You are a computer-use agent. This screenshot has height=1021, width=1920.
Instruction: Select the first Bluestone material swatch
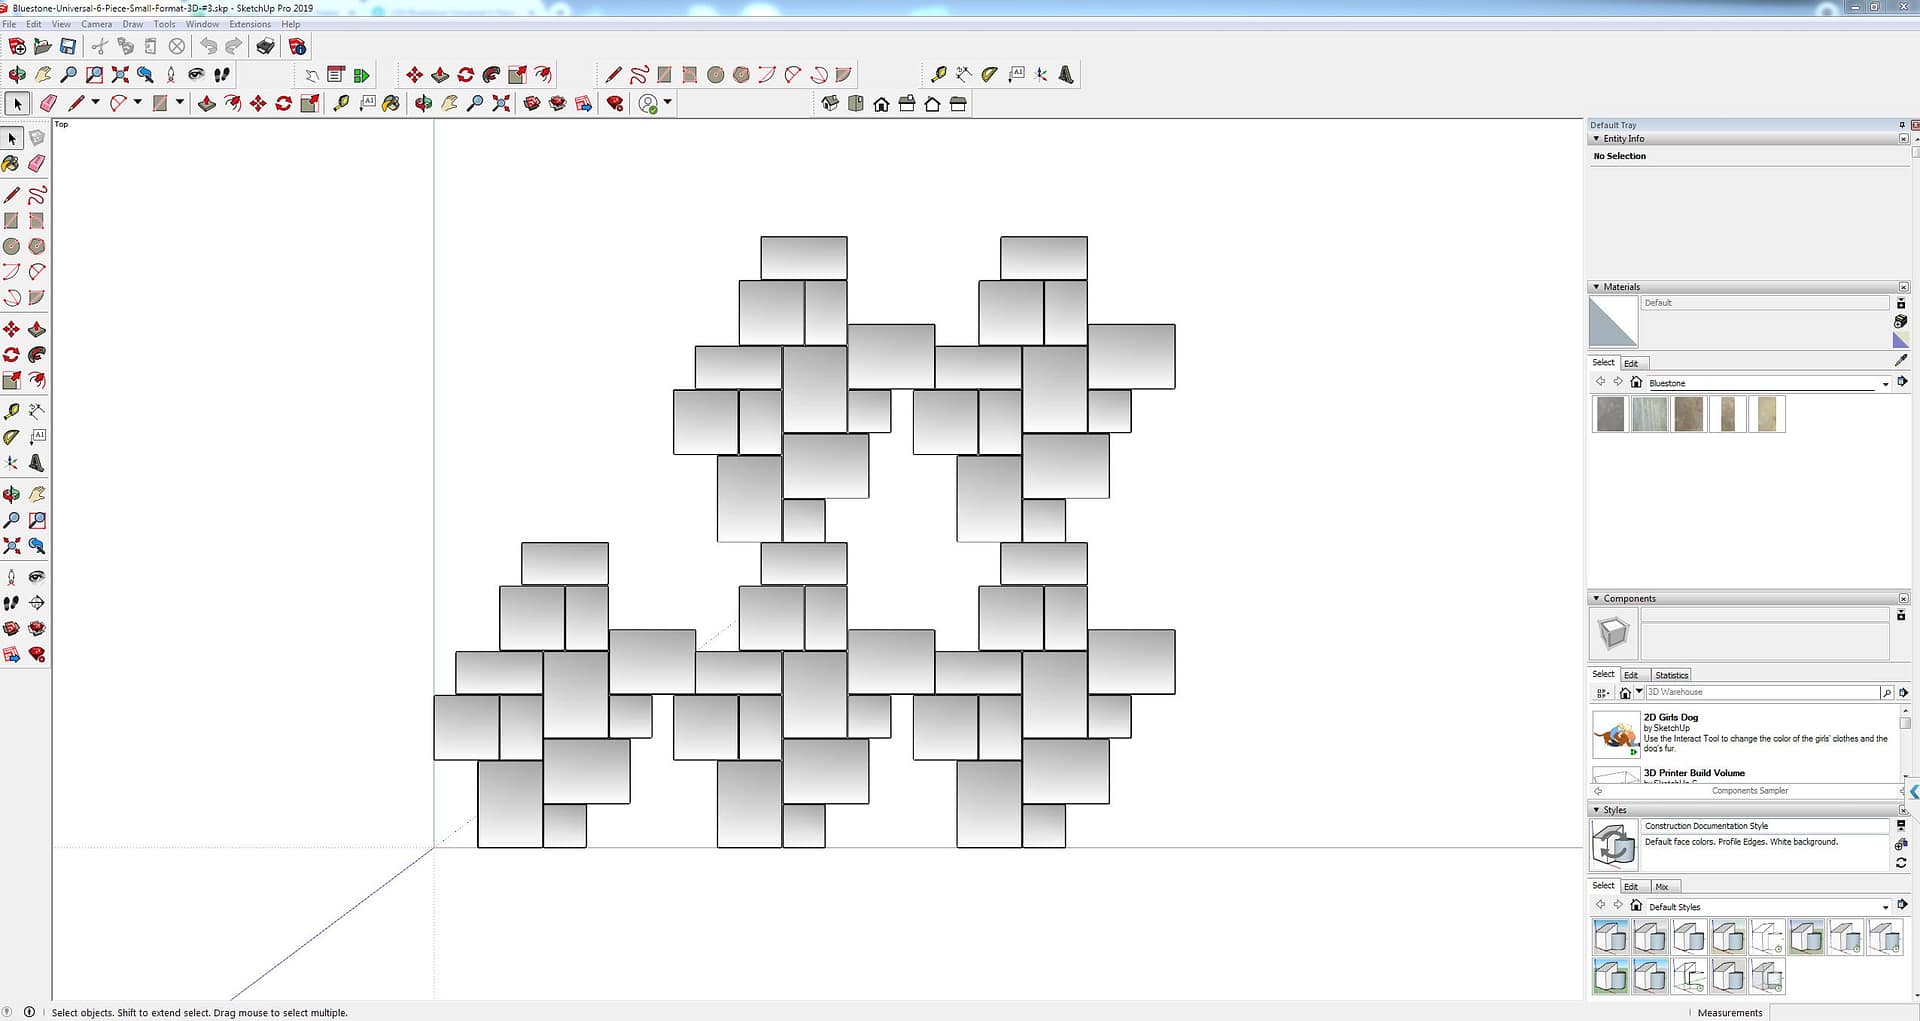[x=1610, y=414]
